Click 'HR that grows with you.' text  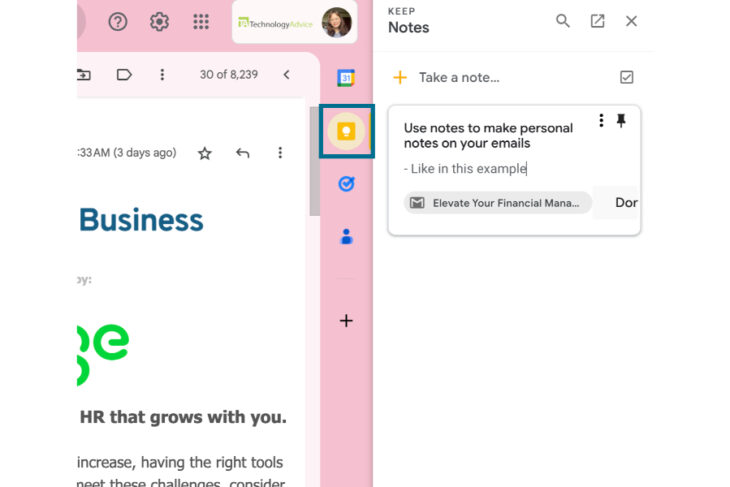click(183, 417)
